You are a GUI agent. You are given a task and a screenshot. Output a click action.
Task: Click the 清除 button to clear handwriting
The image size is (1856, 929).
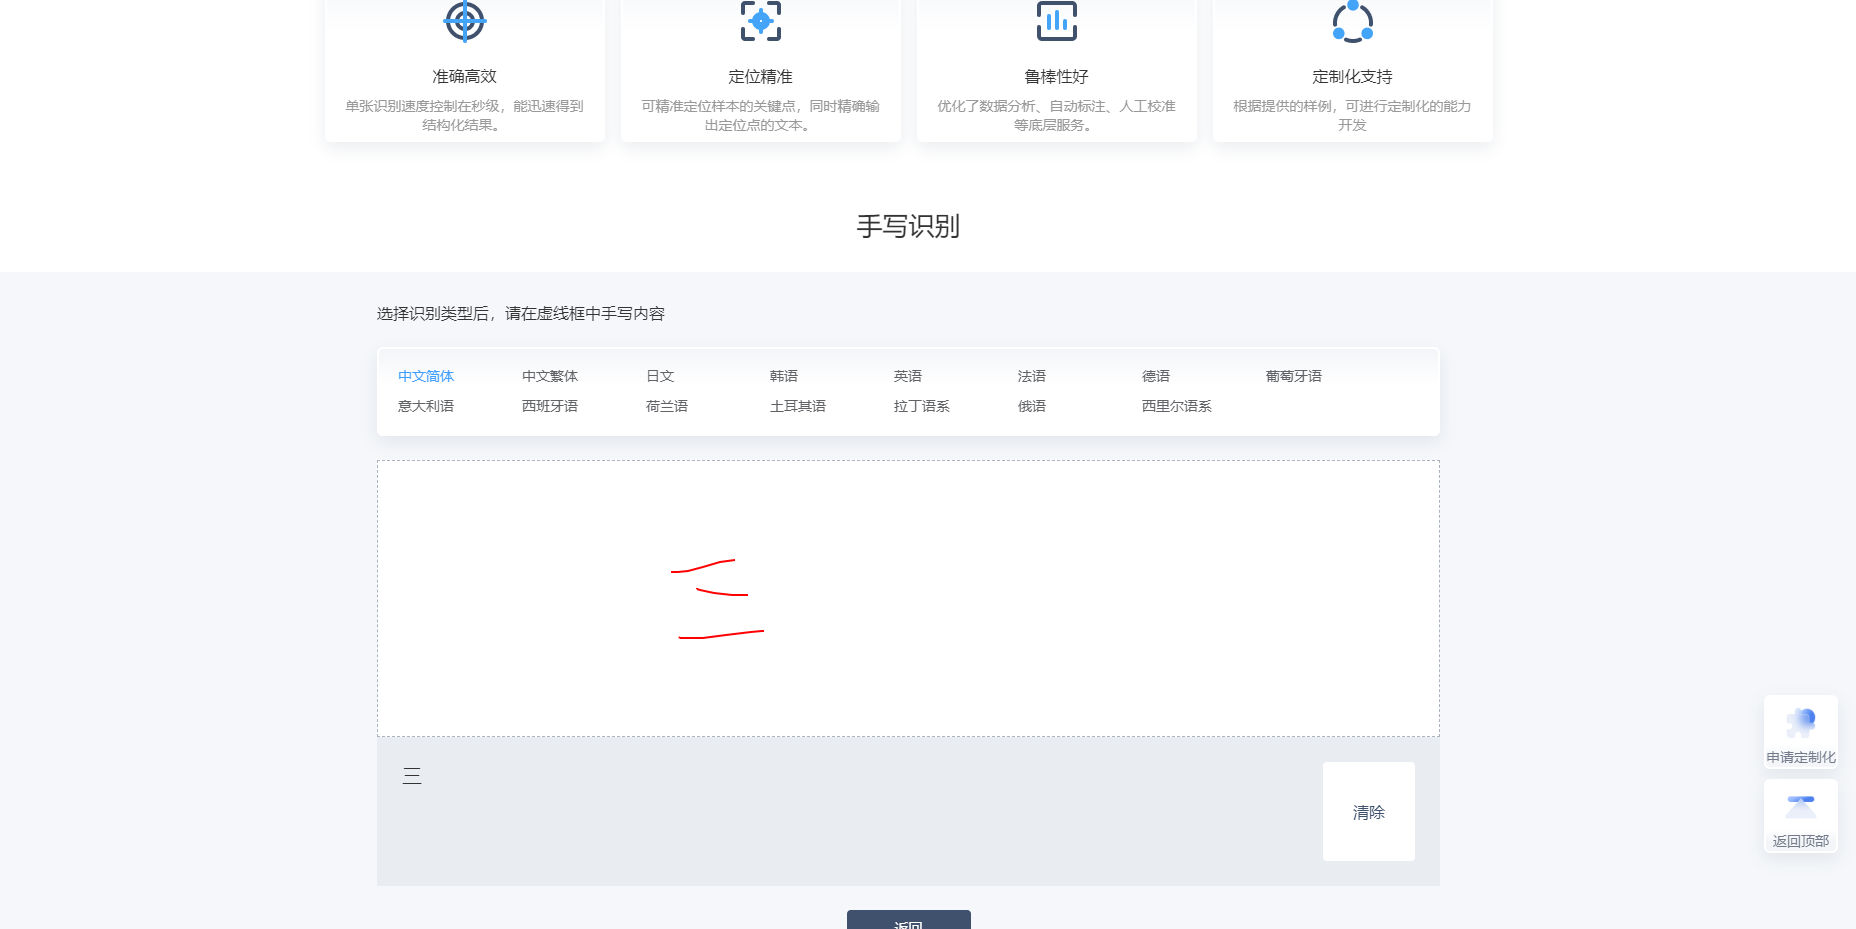click(x=1369, y=812)
